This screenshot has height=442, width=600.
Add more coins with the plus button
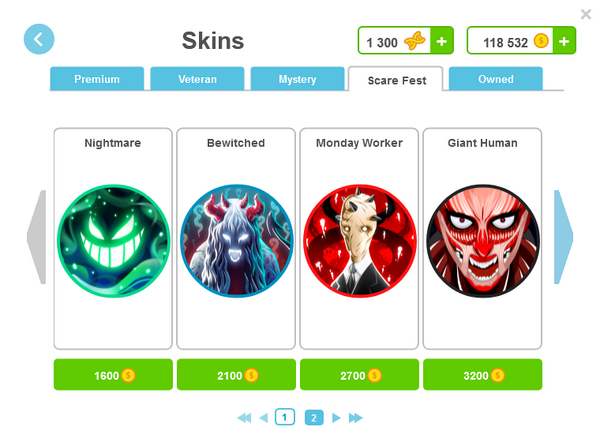pyautogui.click(x=564, y=41)
